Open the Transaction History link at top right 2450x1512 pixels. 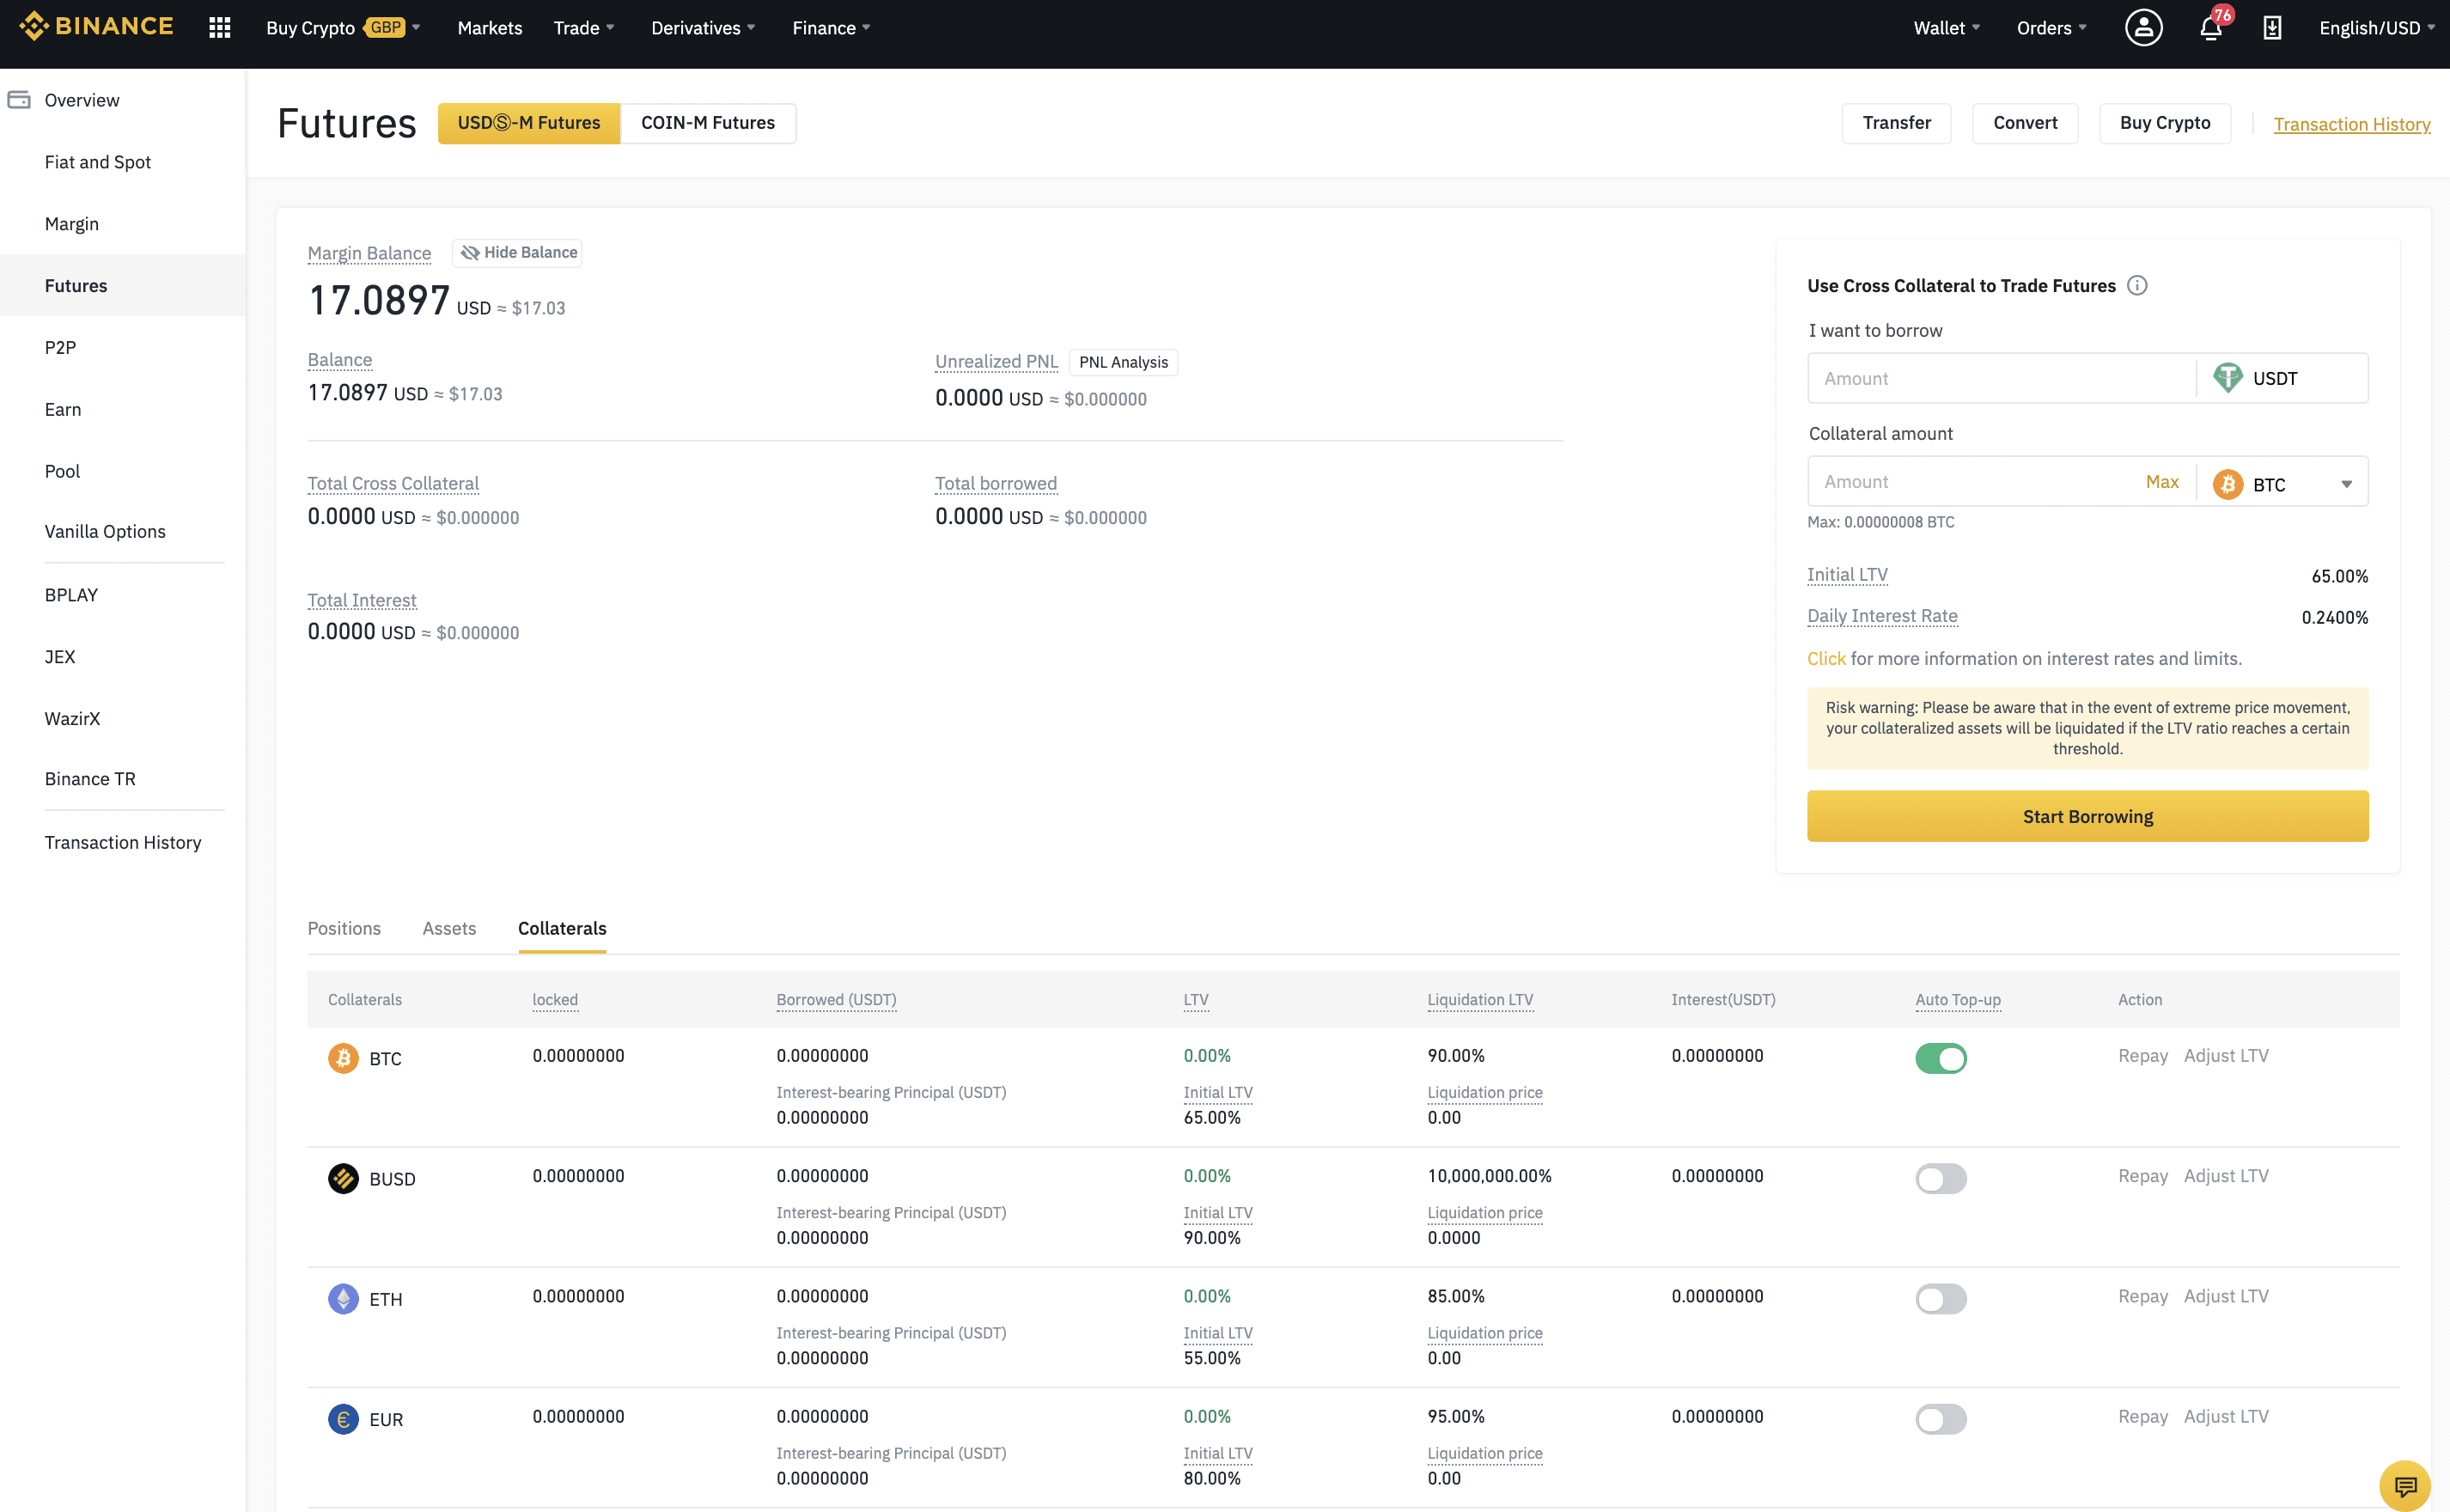coord(2351,124)
